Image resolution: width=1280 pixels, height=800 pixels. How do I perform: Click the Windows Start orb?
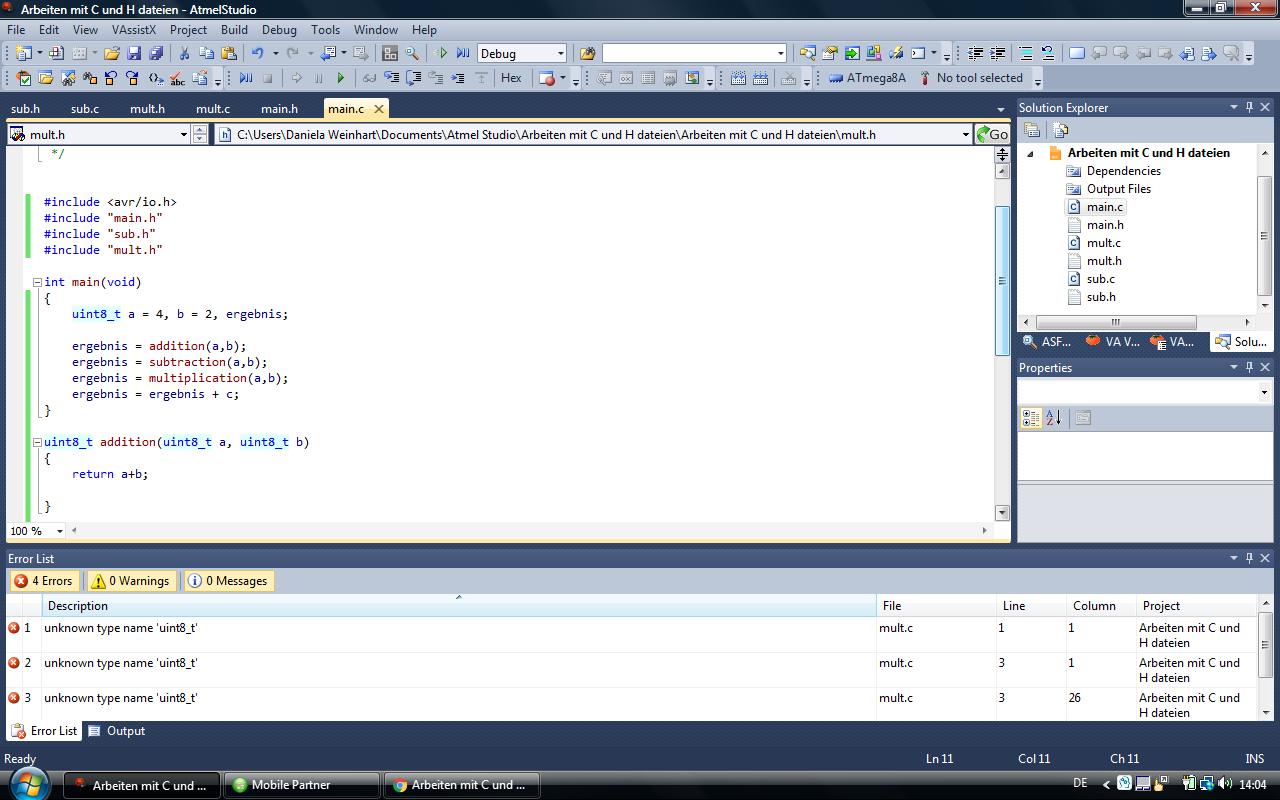coord(27,784)
